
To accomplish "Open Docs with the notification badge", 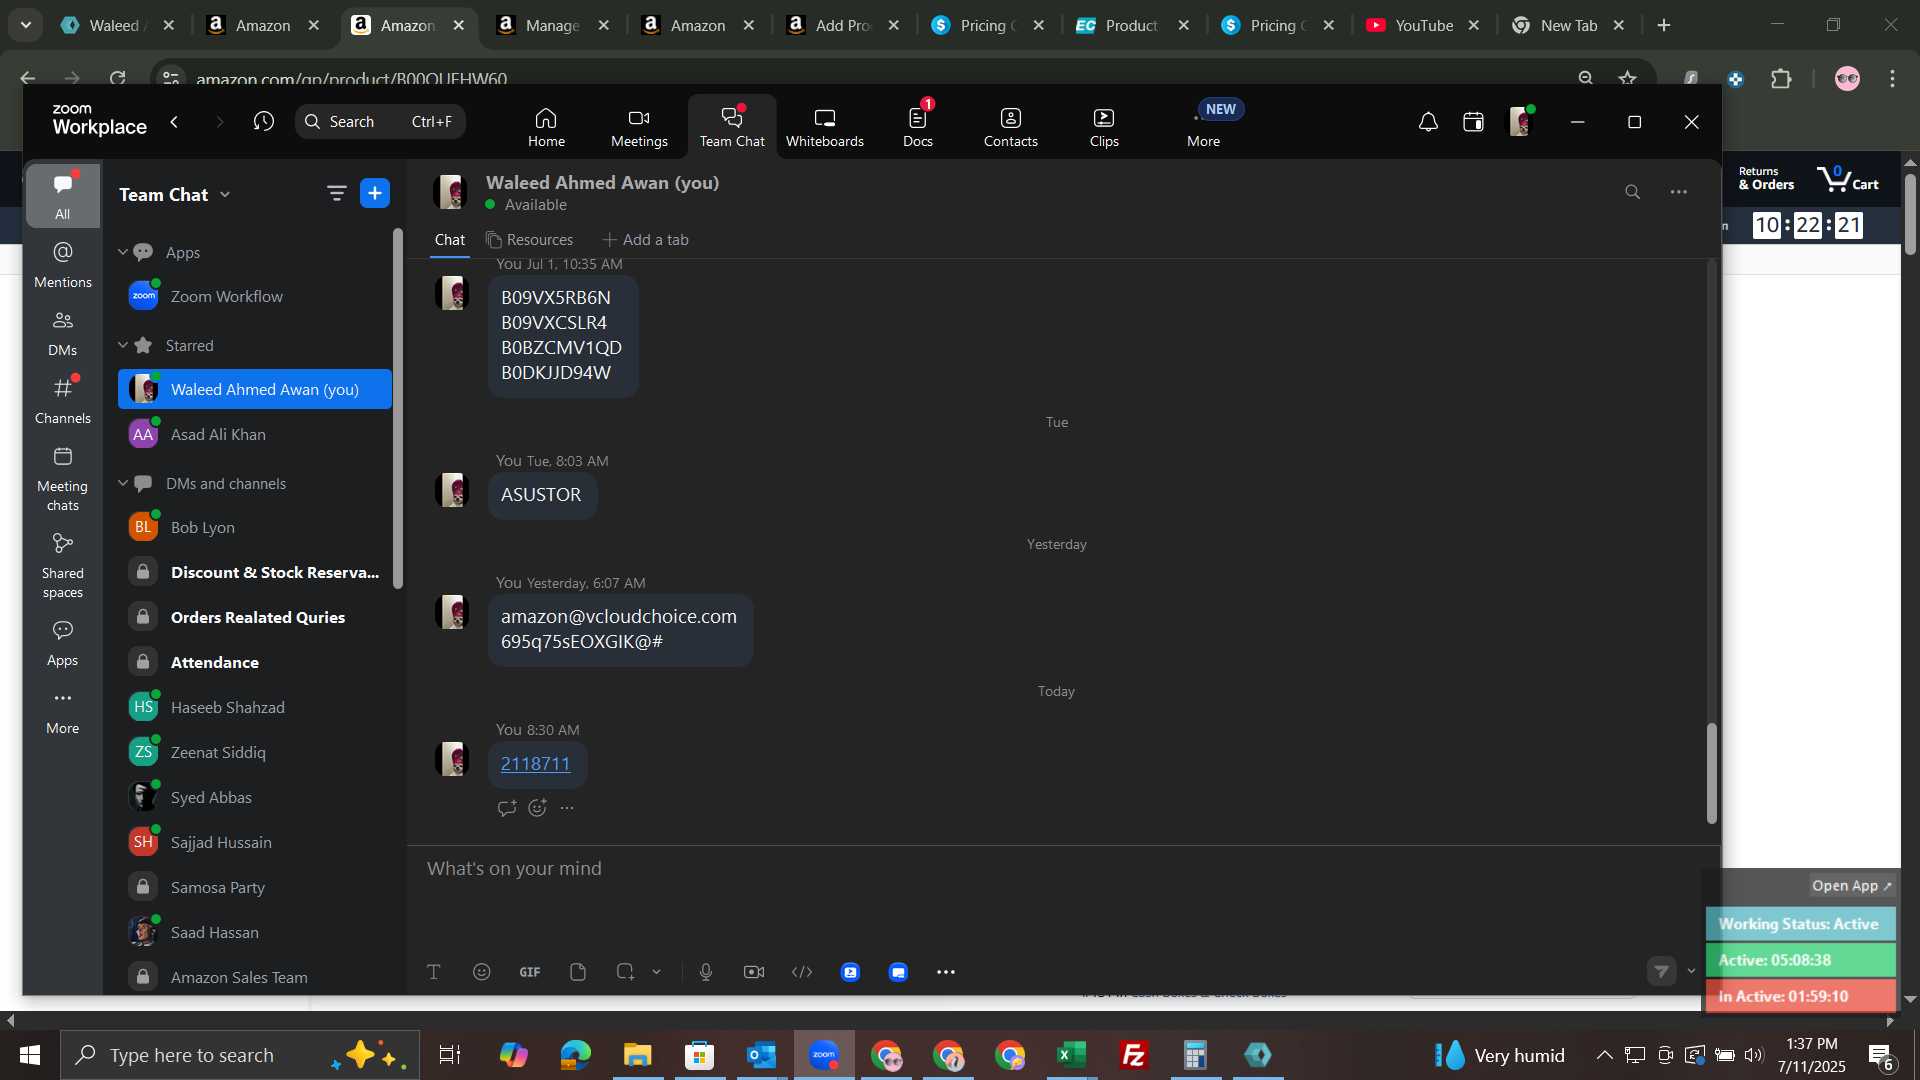I will click(x=918, y=127).
